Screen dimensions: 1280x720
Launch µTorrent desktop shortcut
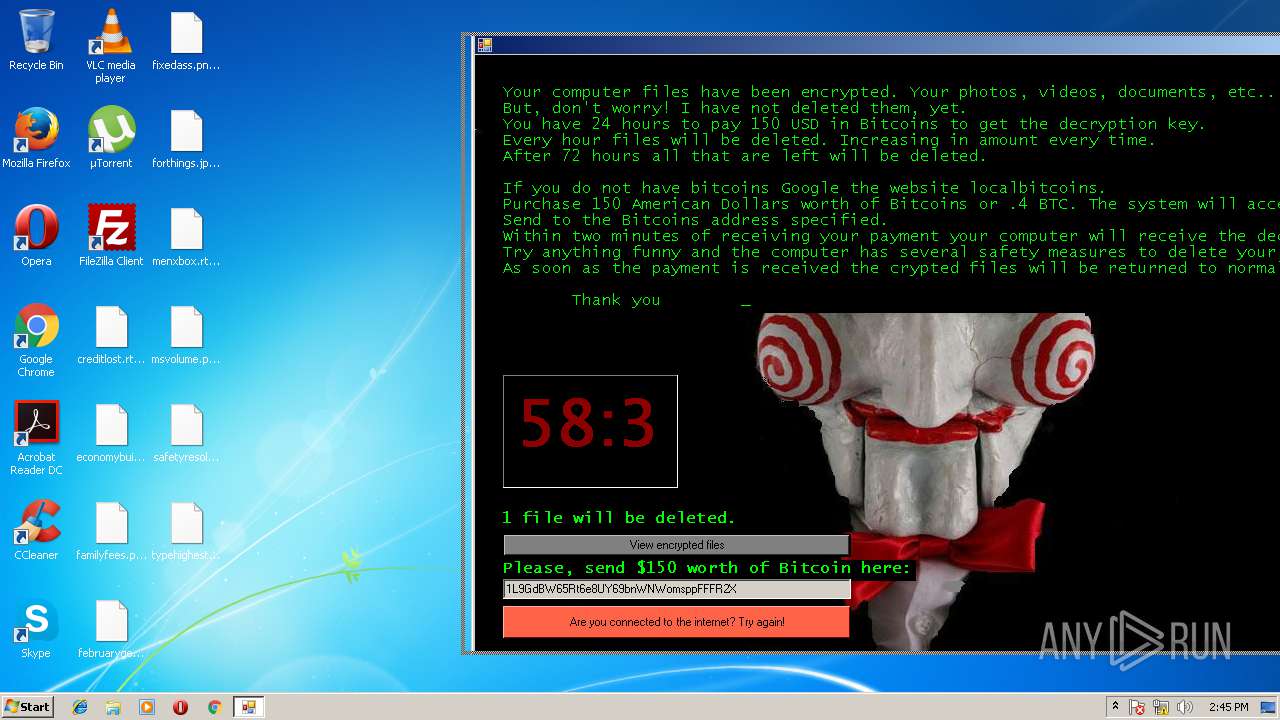pyautogui.click(x=110, y=138)
